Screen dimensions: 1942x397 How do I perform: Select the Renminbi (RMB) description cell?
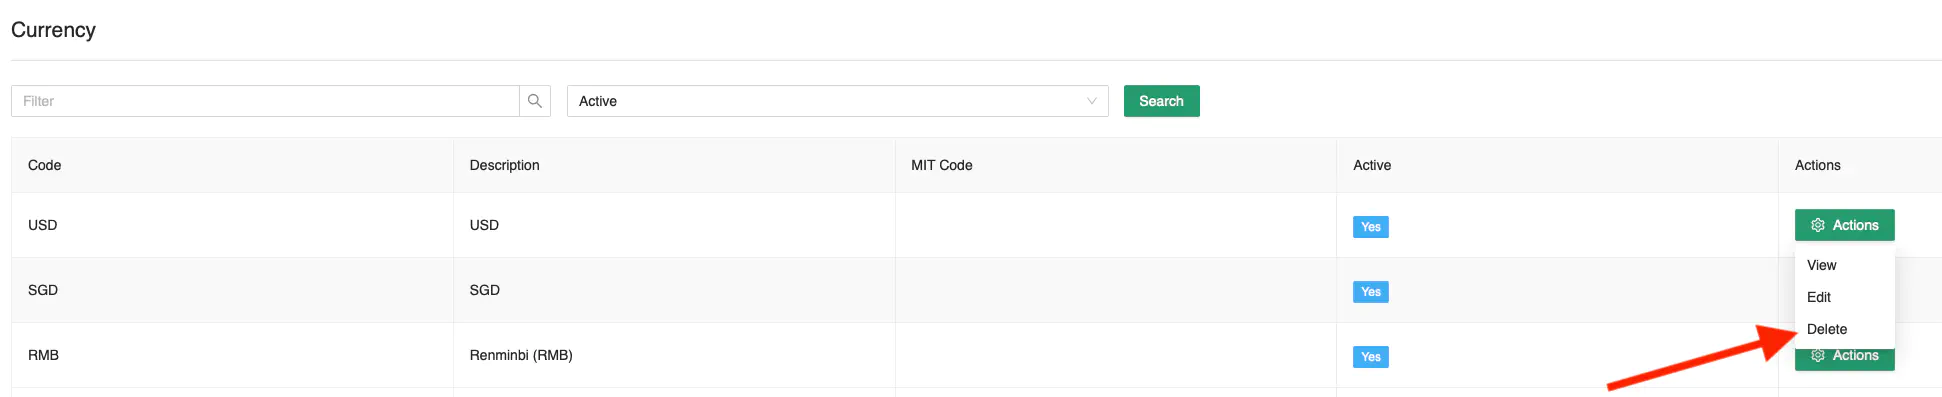tap(675, 355)
